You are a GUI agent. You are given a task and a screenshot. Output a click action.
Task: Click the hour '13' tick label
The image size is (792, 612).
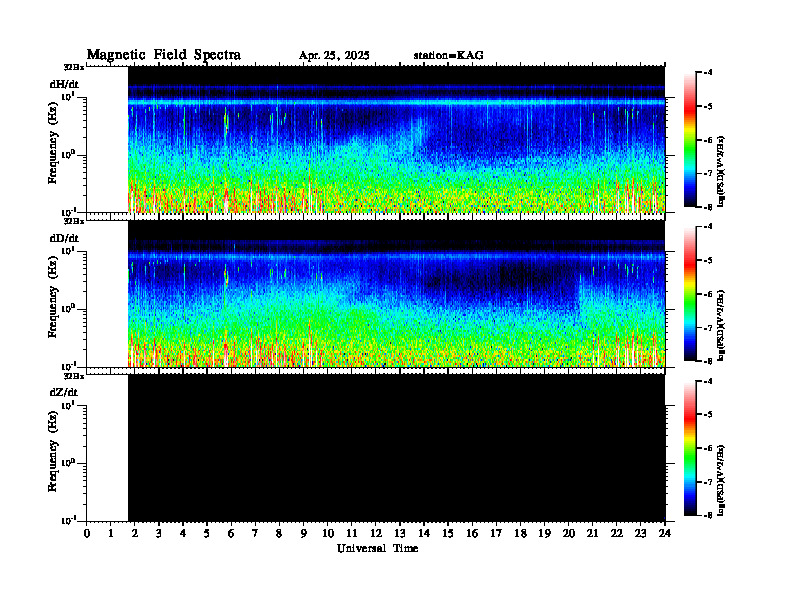[400, 534]
